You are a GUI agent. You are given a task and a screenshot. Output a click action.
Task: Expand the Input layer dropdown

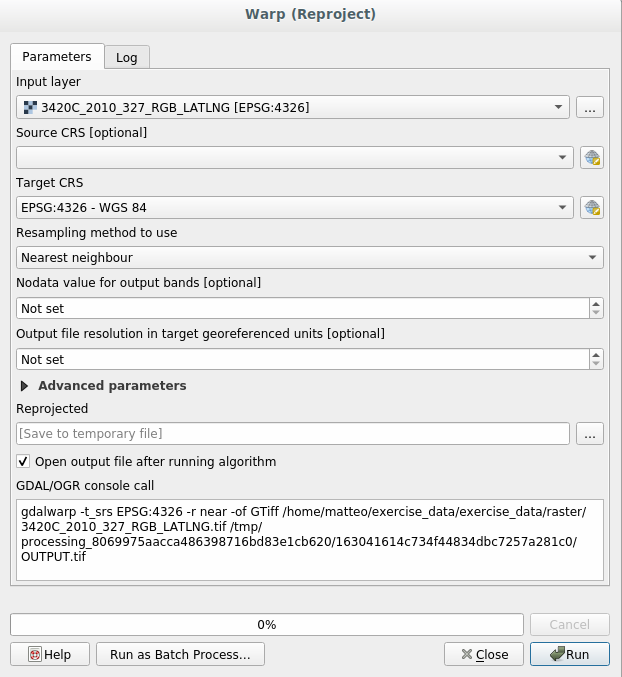click(293, 107)
